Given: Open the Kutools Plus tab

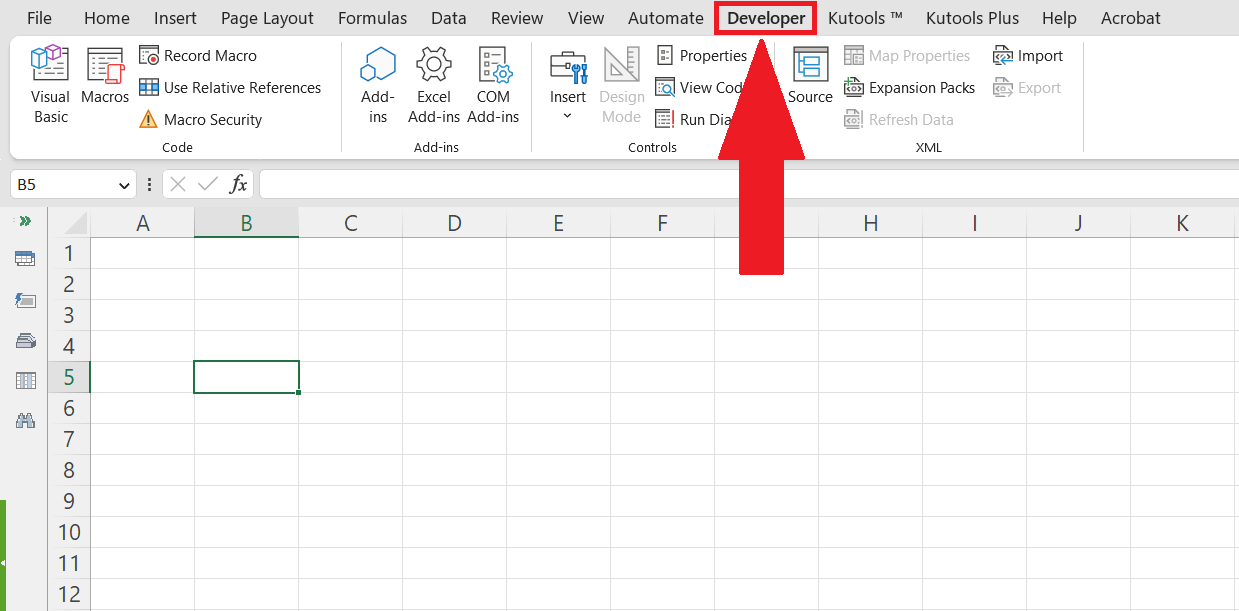Looking at the screenshot, I should click(971, 17).
